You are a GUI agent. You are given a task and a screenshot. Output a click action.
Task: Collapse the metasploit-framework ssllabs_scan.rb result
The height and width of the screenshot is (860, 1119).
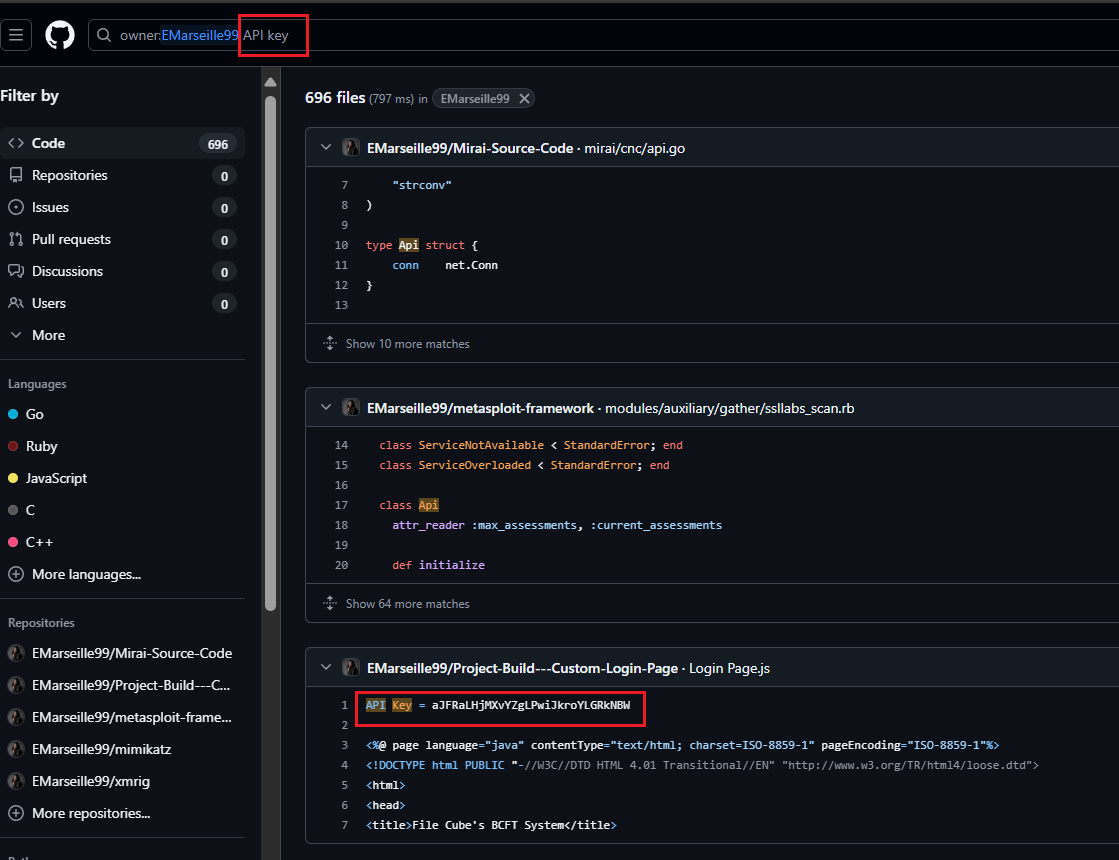pyautogui.click(x=326, y=408)
